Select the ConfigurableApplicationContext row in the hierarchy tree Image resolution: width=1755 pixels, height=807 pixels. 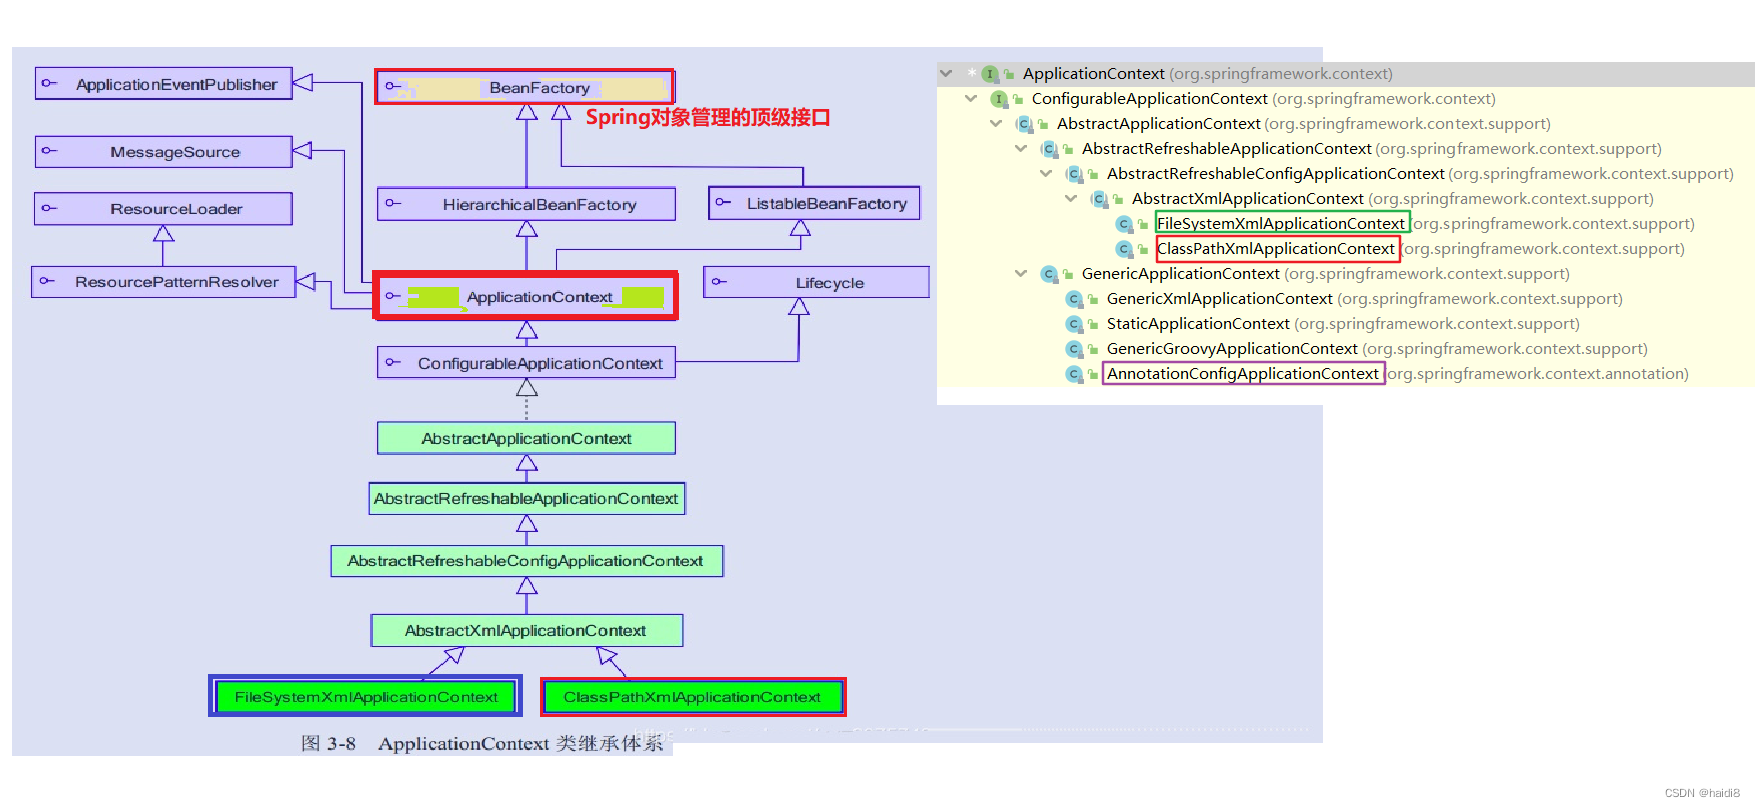point(1346,99)
